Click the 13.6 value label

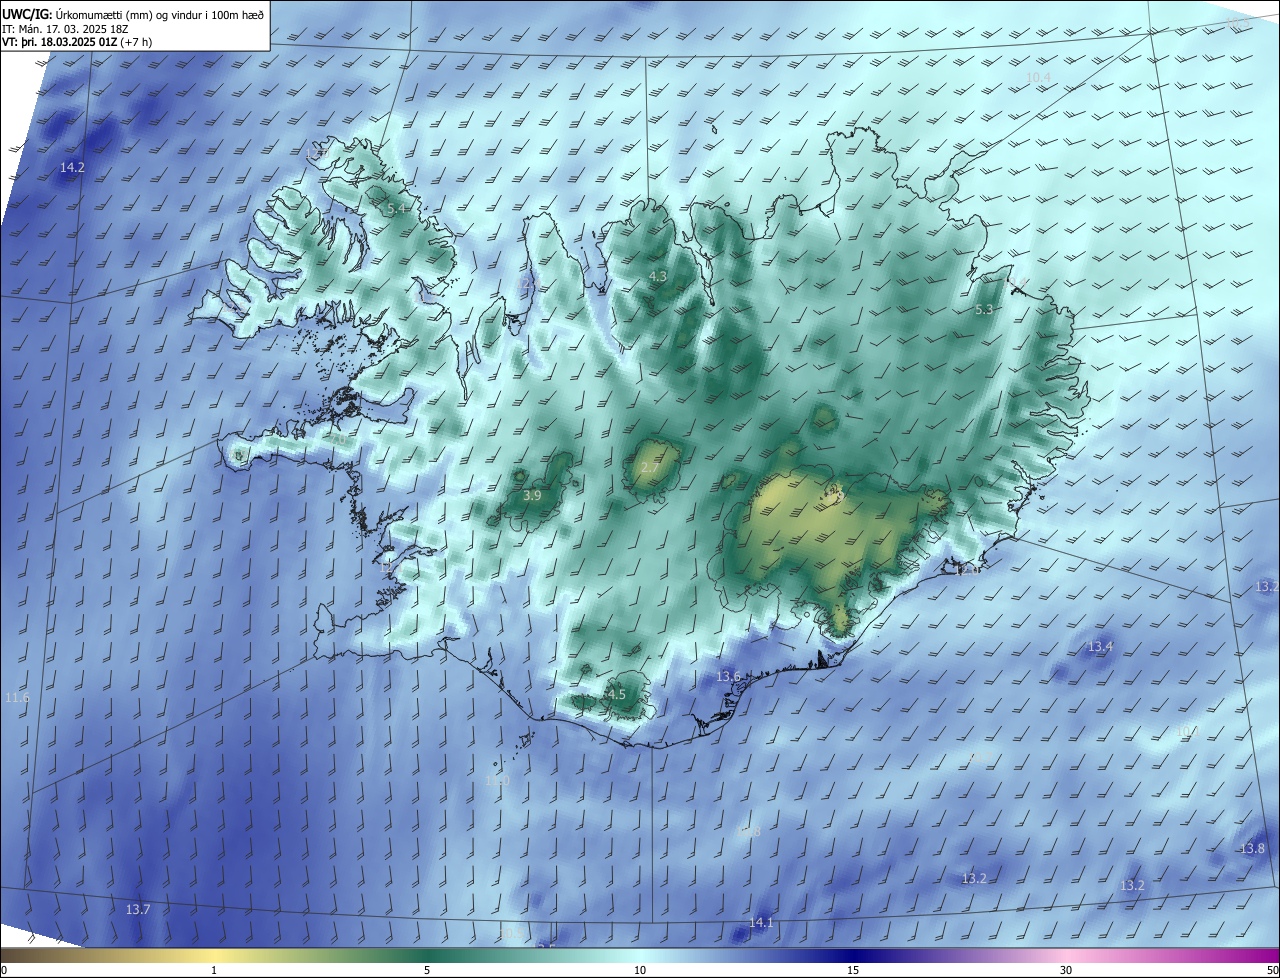pyautogui.click(x=728, y=677)
